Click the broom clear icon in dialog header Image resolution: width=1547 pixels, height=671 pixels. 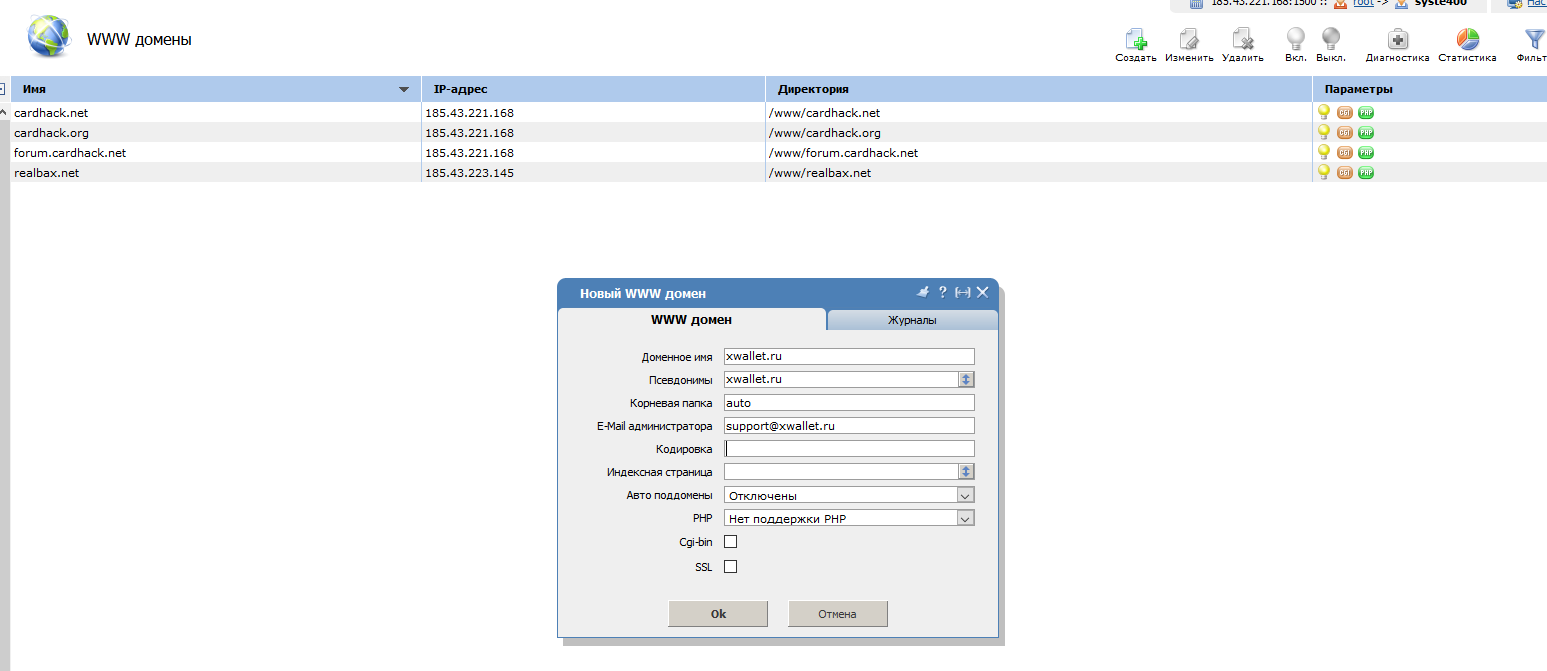click(923, 292)
